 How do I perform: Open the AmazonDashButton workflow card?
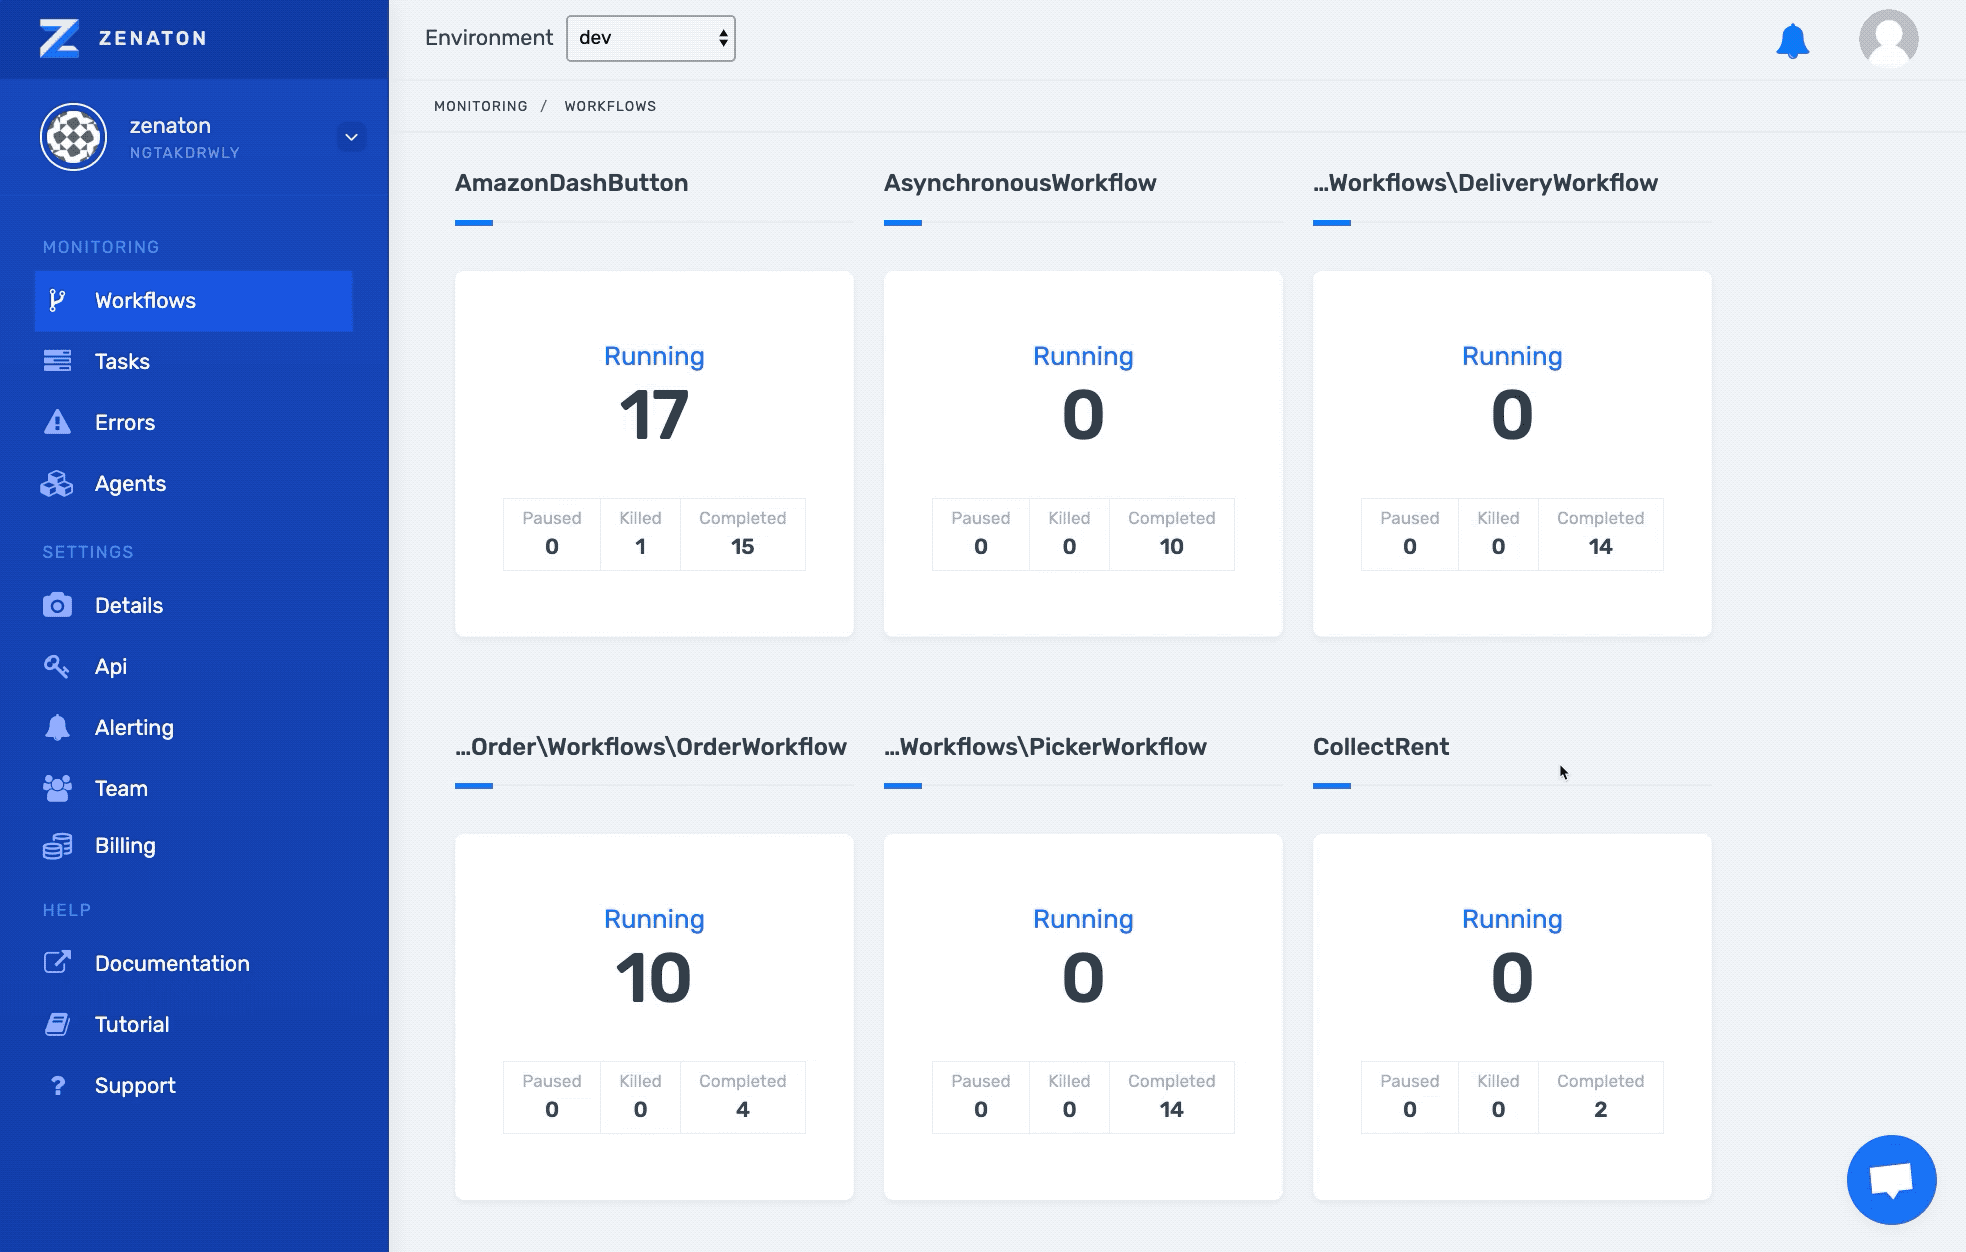pos(654,454)
